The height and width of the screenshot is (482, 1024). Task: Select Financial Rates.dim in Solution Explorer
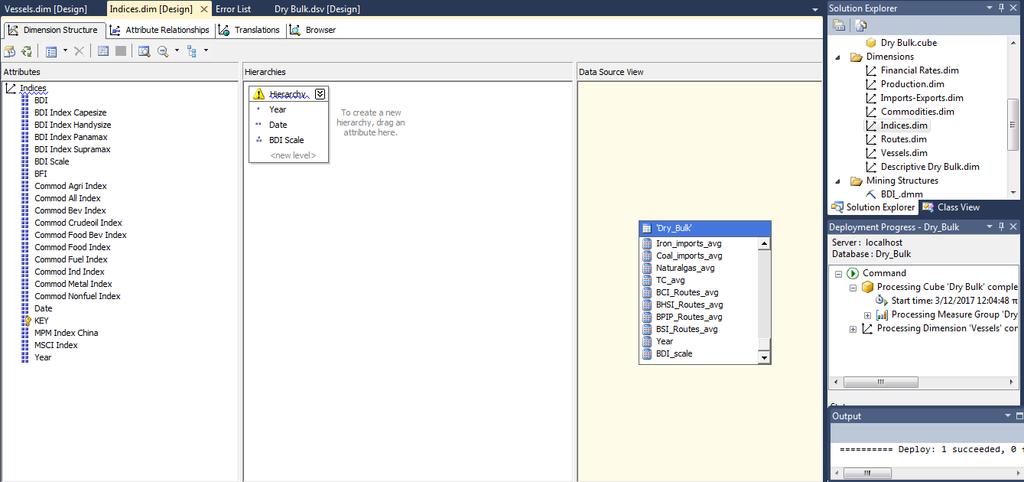920,70
